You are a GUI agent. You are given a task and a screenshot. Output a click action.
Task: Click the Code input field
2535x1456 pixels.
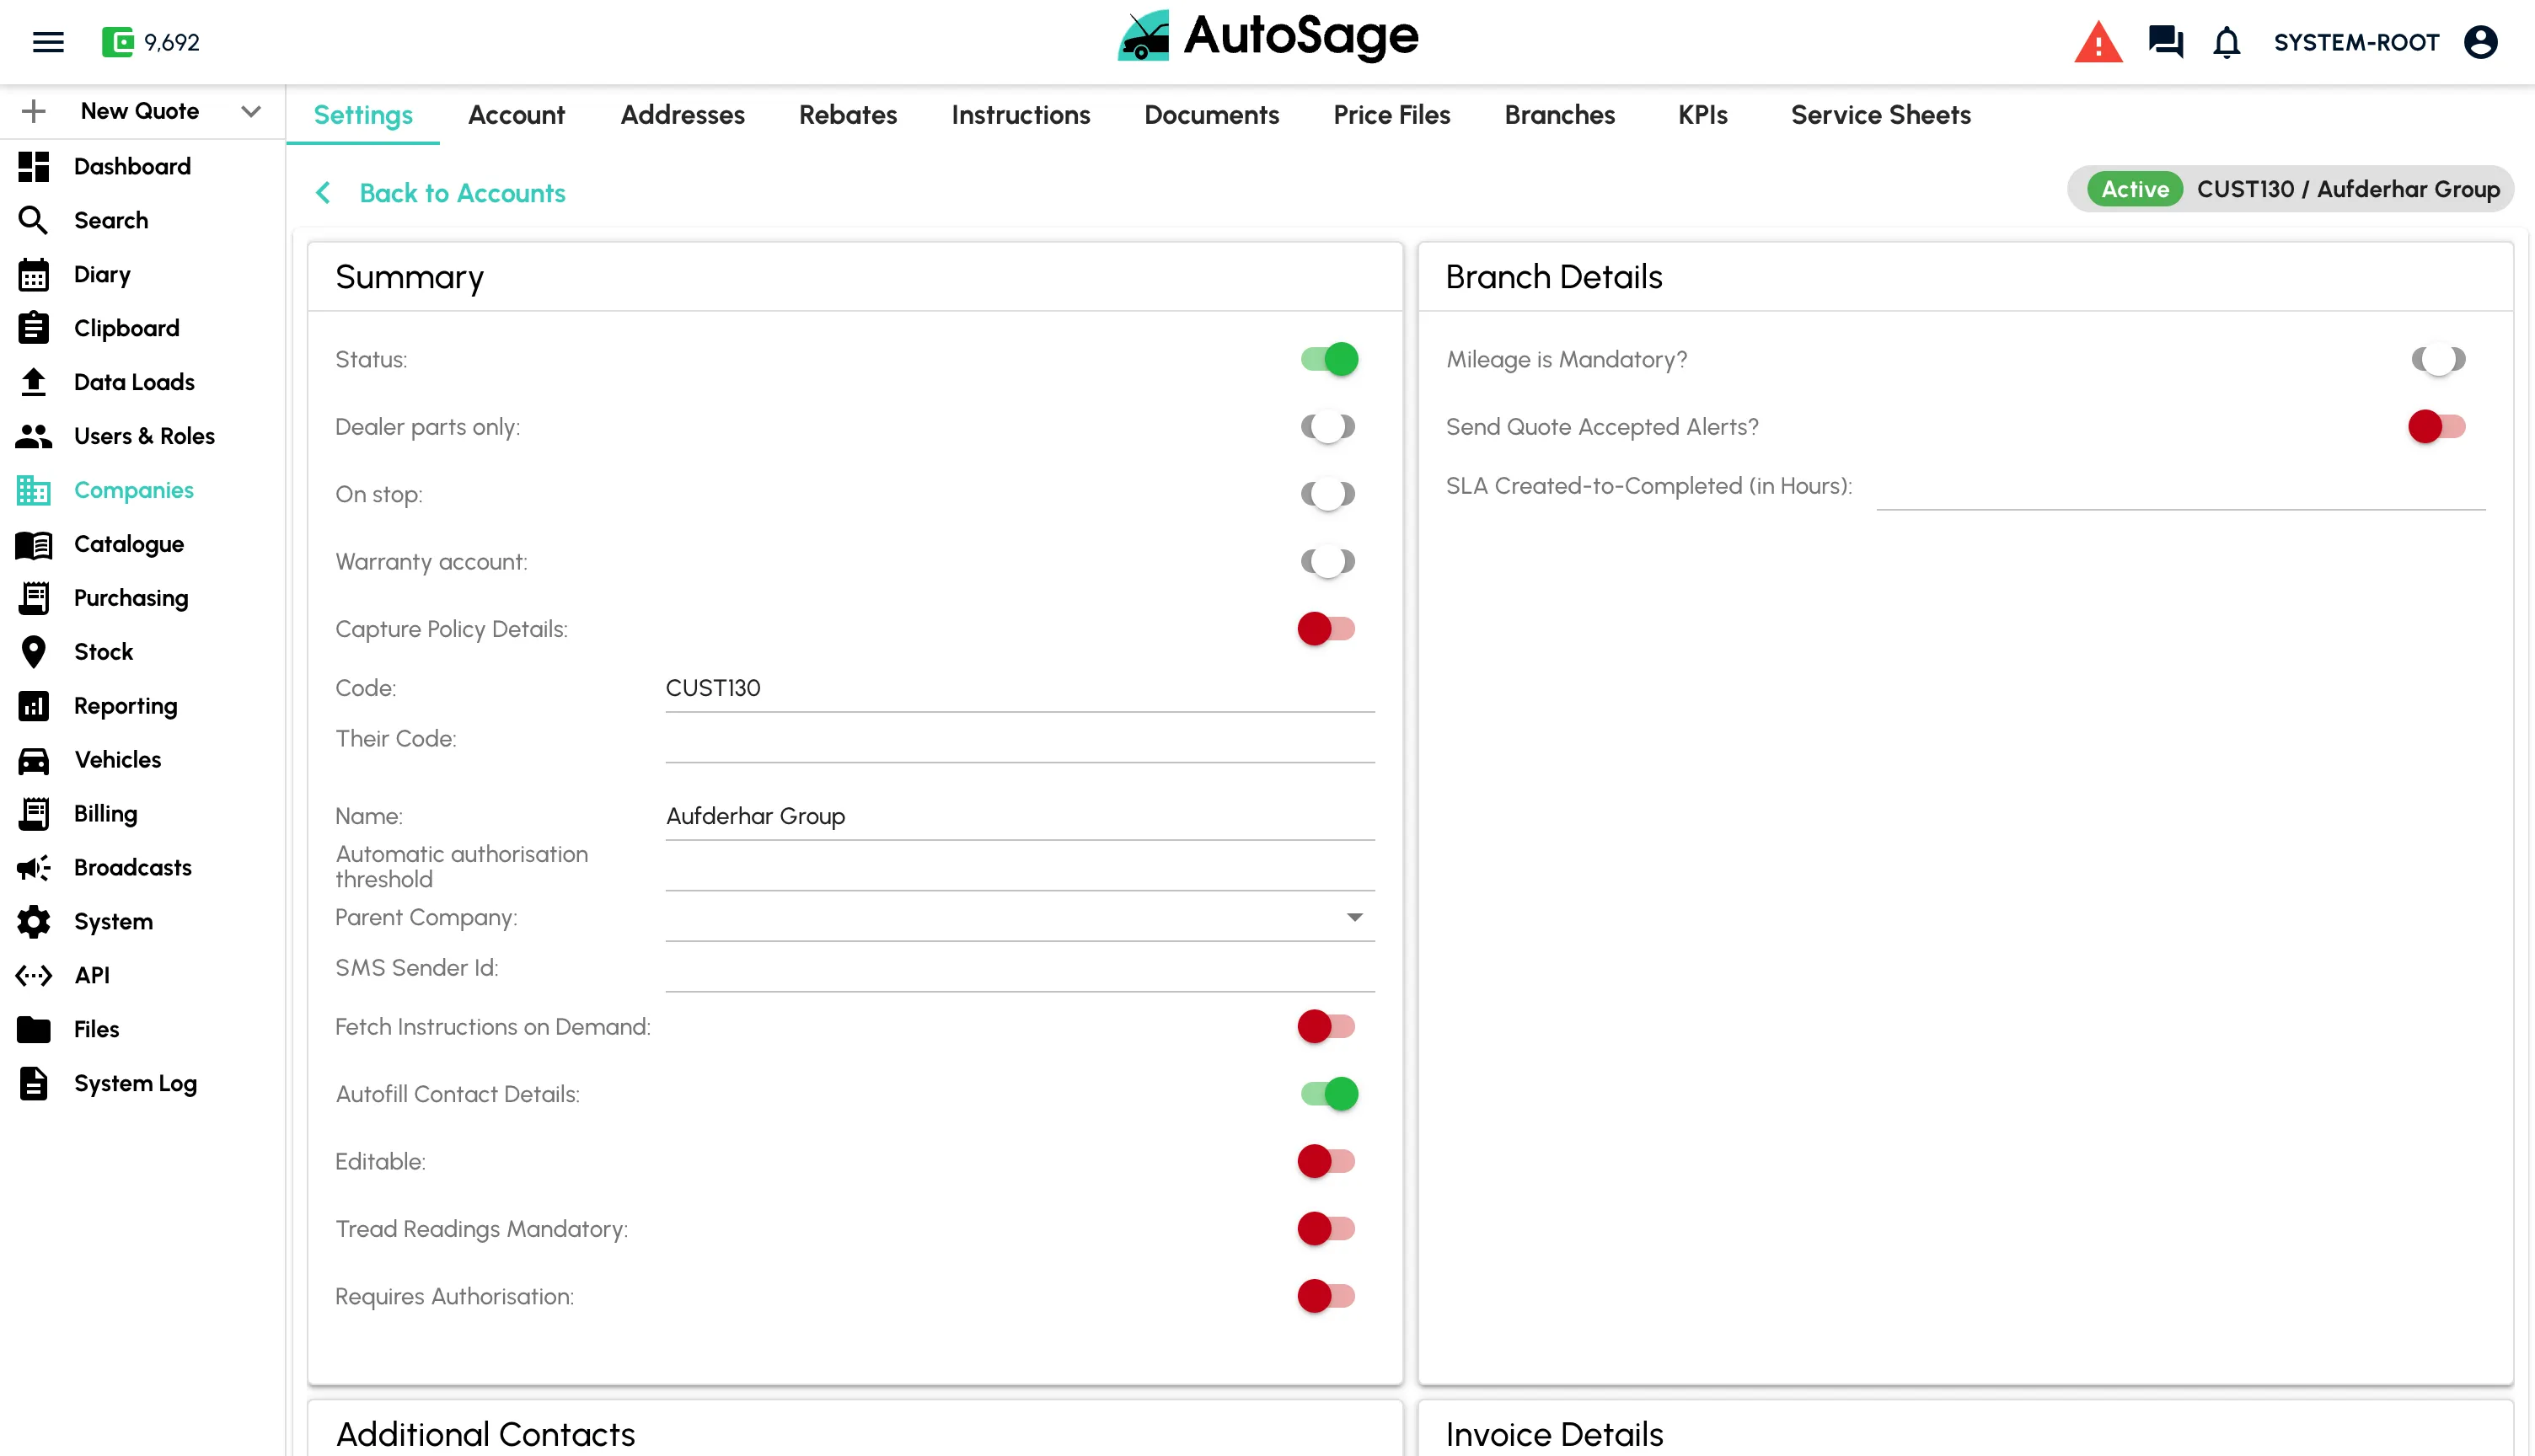[x=1020, y=689]
